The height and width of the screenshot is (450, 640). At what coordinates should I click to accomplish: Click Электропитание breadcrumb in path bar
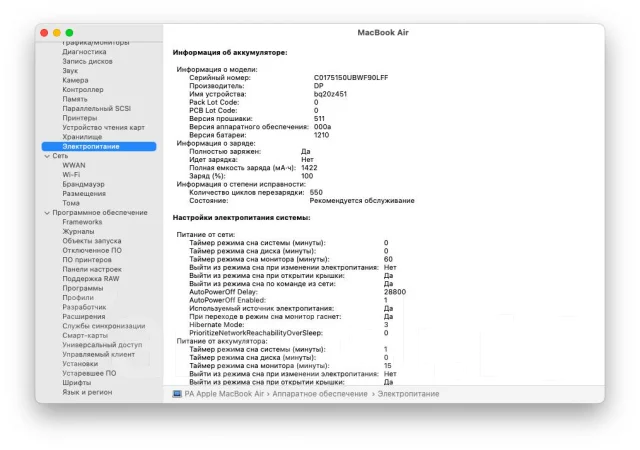pos(408,394)
